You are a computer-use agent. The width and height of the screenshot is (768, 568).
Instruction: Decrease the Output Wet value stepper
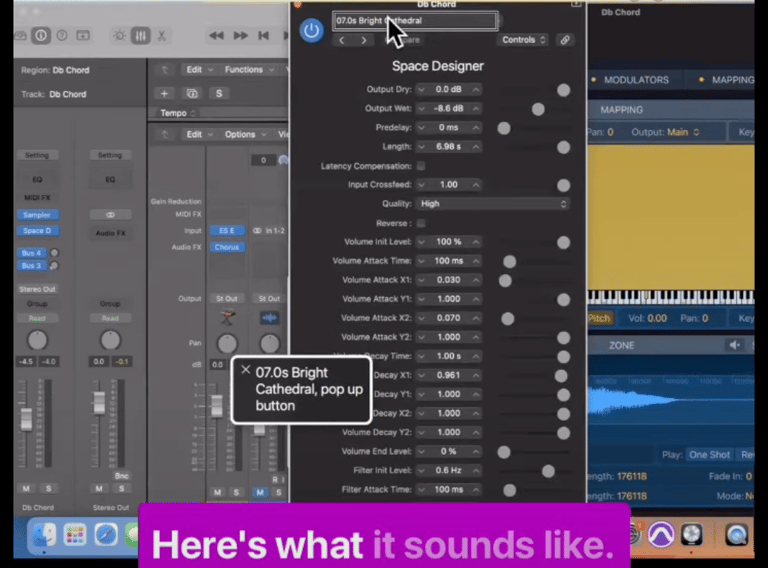pyautogui.click(x=421, y=109)
